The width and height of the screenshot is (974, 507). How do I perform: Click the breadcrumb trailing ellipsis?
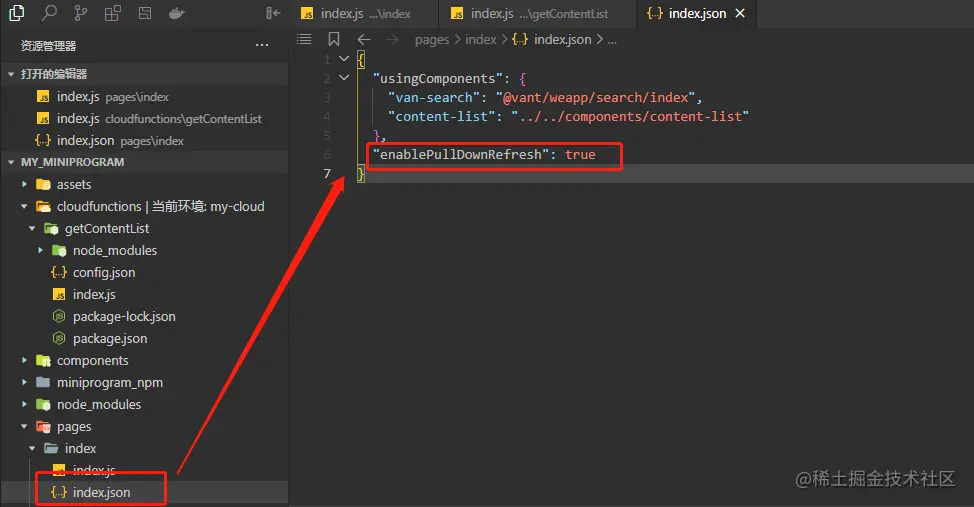coord(612,40)
